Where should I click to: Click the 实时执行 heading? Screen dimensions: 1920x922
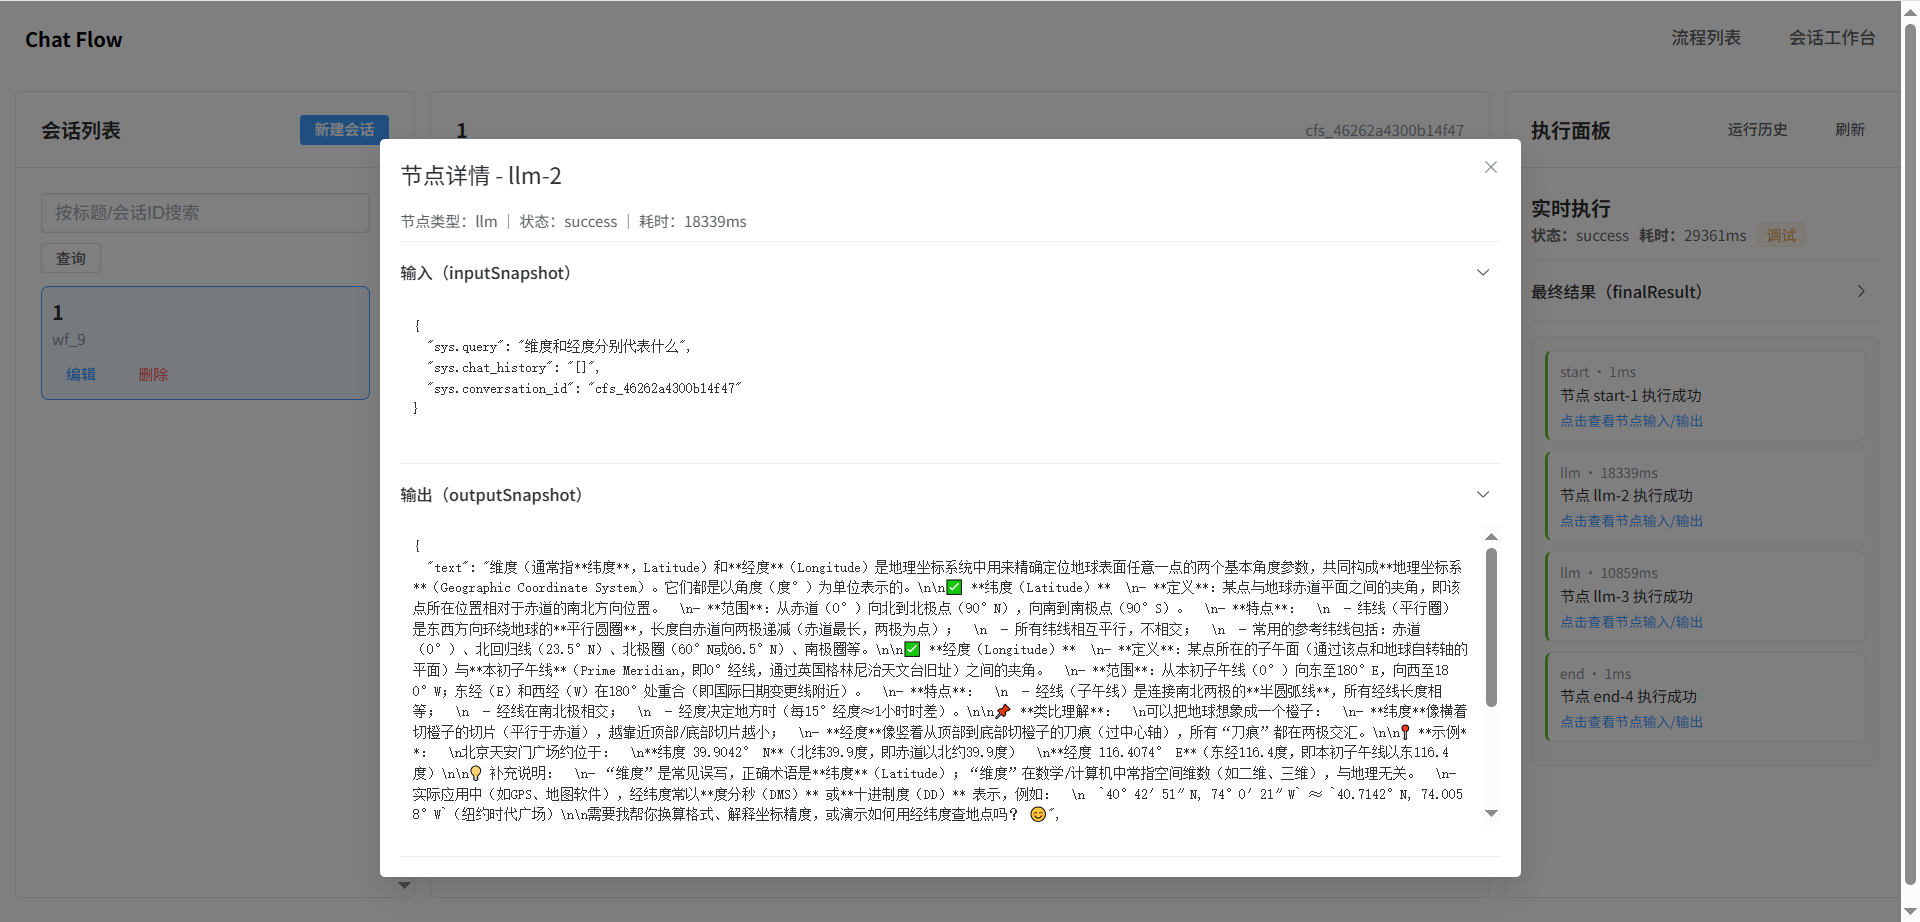[1571, 209]
